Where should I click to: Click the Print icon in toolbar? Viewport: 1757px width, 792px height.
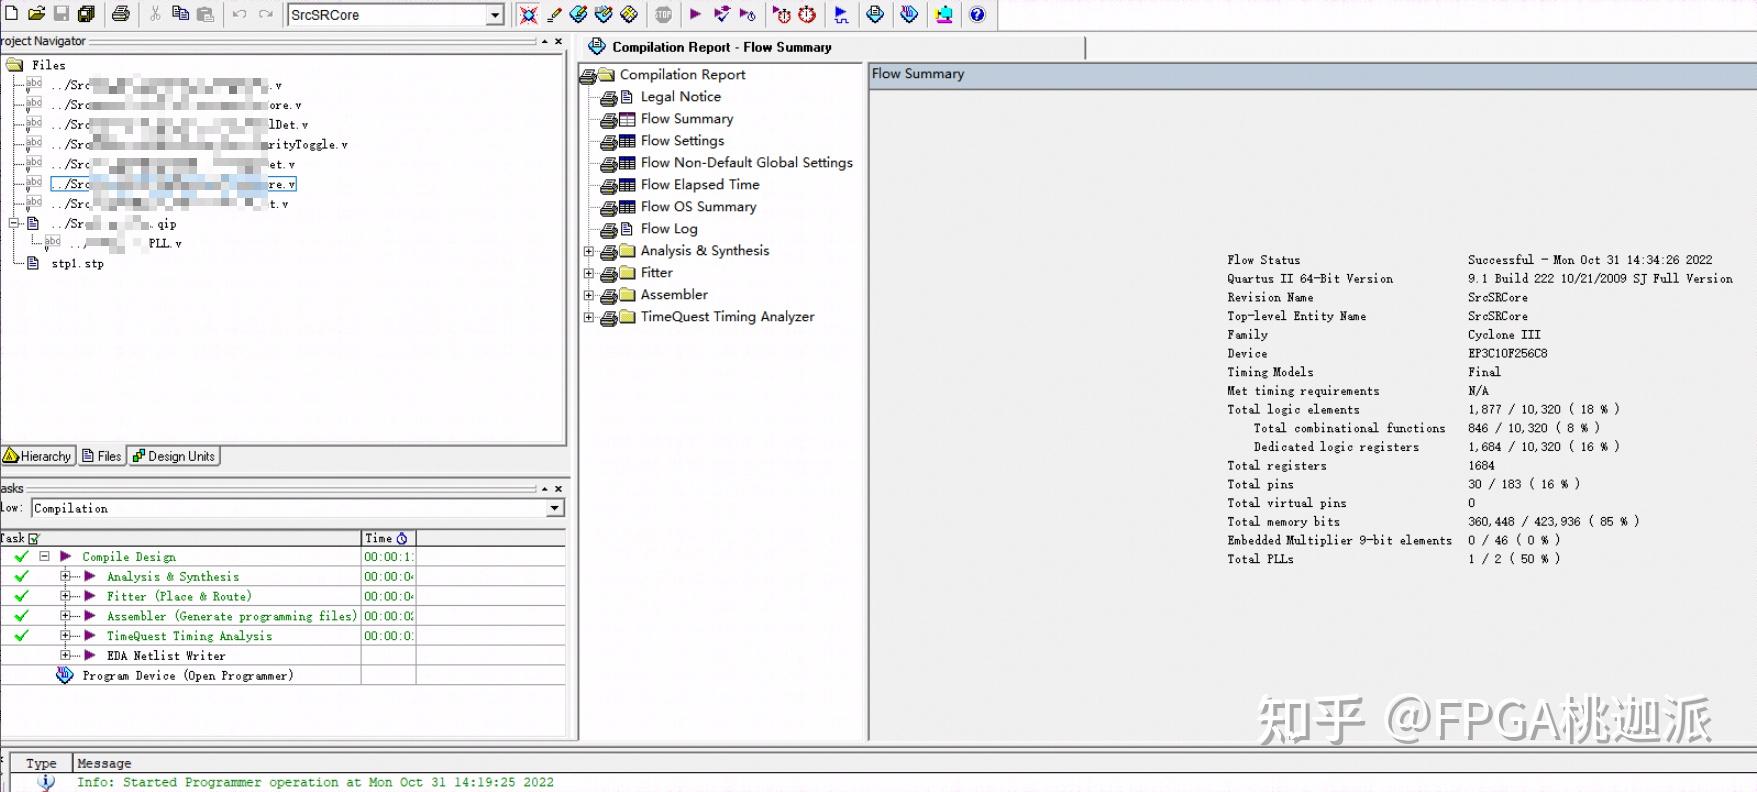click(x=121, y=14)
